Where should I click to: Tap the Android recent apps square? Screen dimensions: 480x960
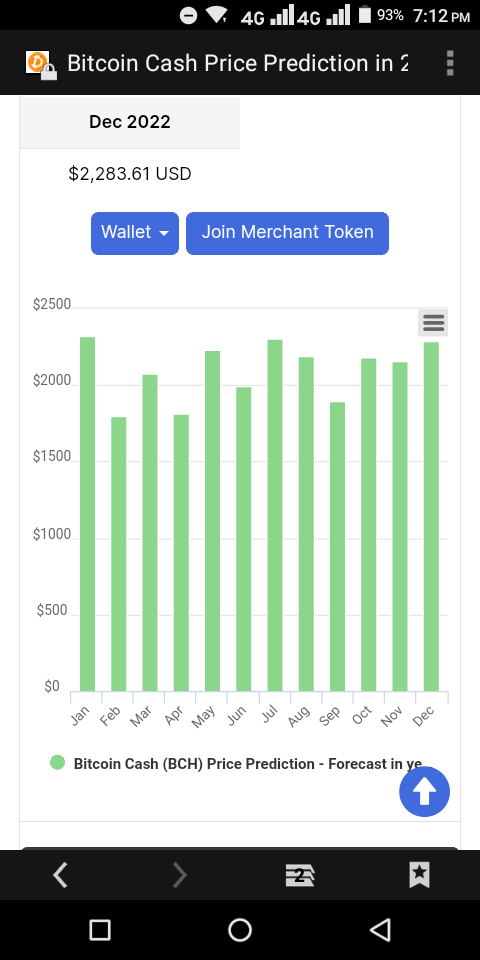(100, 930)
